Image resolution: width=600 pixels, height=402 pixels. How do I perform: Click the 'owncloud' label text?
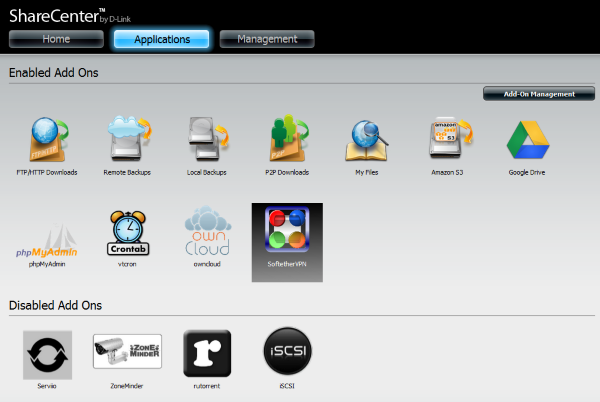[x=207, y=264]
